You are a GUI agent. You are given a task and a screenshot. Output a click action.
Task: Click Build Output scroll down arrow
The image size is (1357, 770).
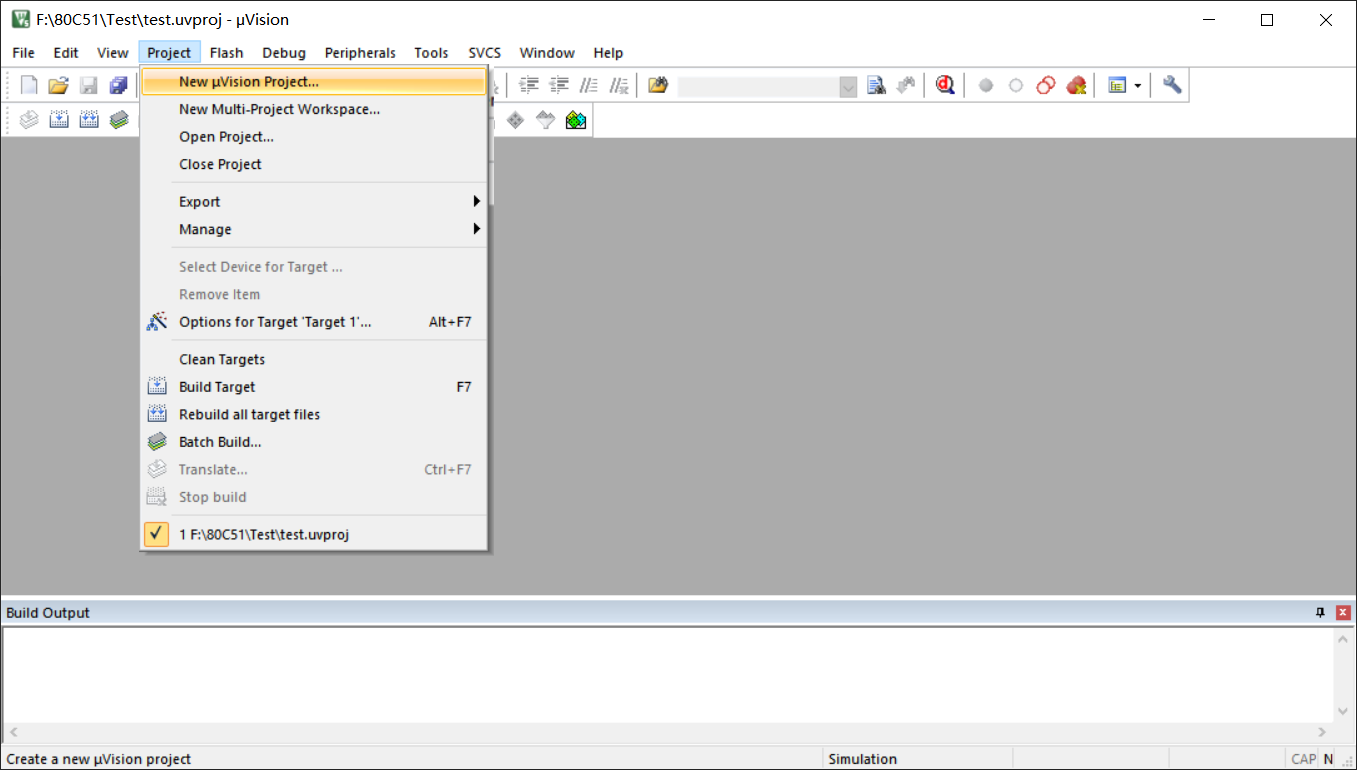click(1343, 714)
